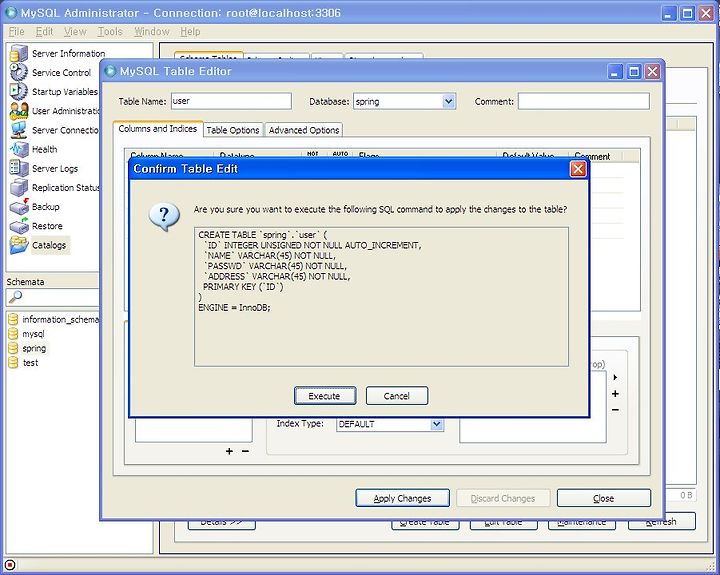Viewport: 720px width, 575px height.
Task: Select test in the schemata list
Action: [31, 363]
